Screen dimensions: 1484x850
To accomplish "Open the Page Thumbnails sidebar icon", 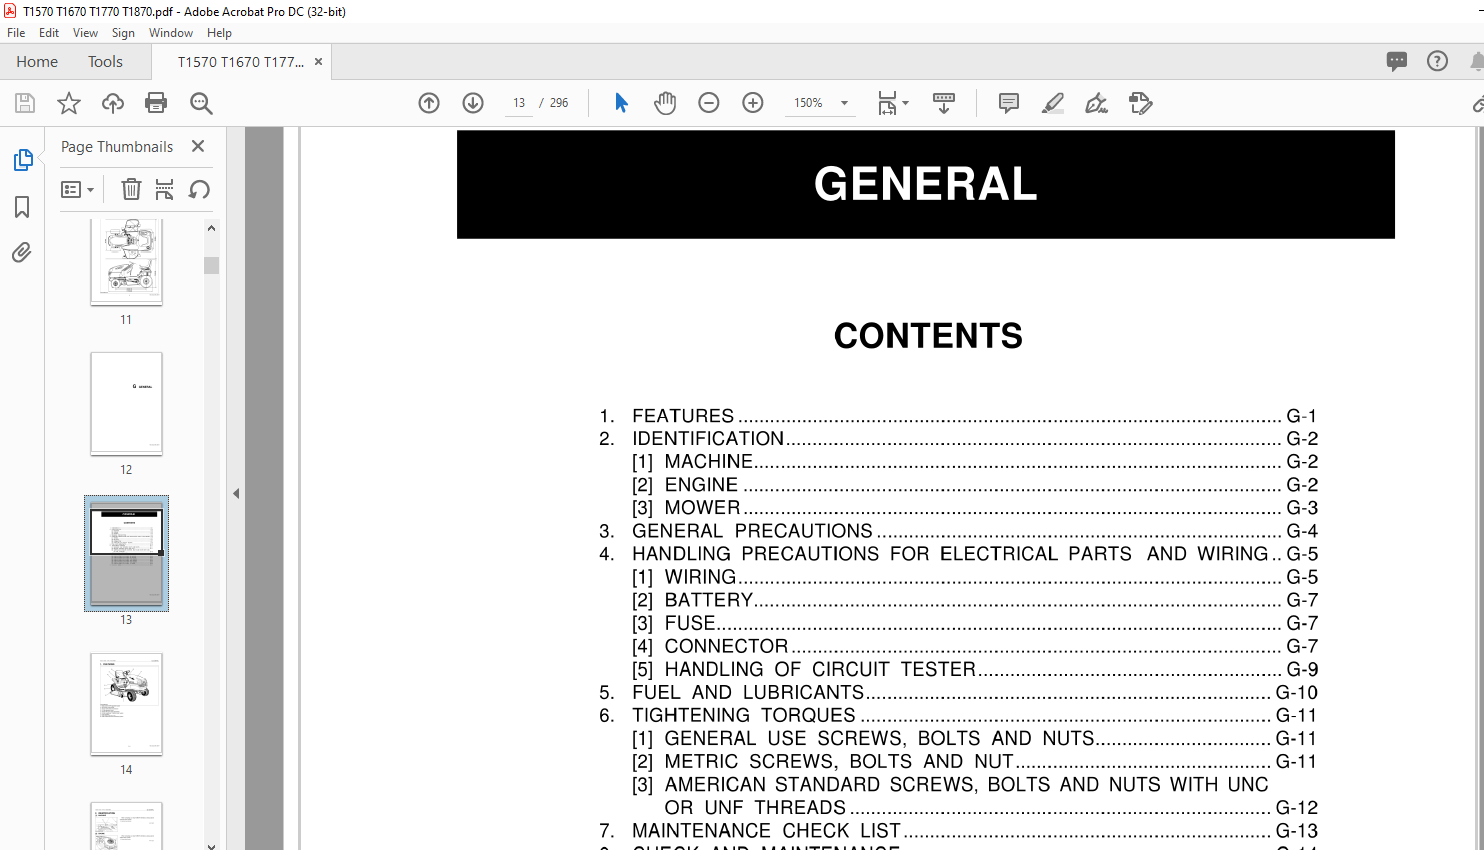I will coord(22,160).
